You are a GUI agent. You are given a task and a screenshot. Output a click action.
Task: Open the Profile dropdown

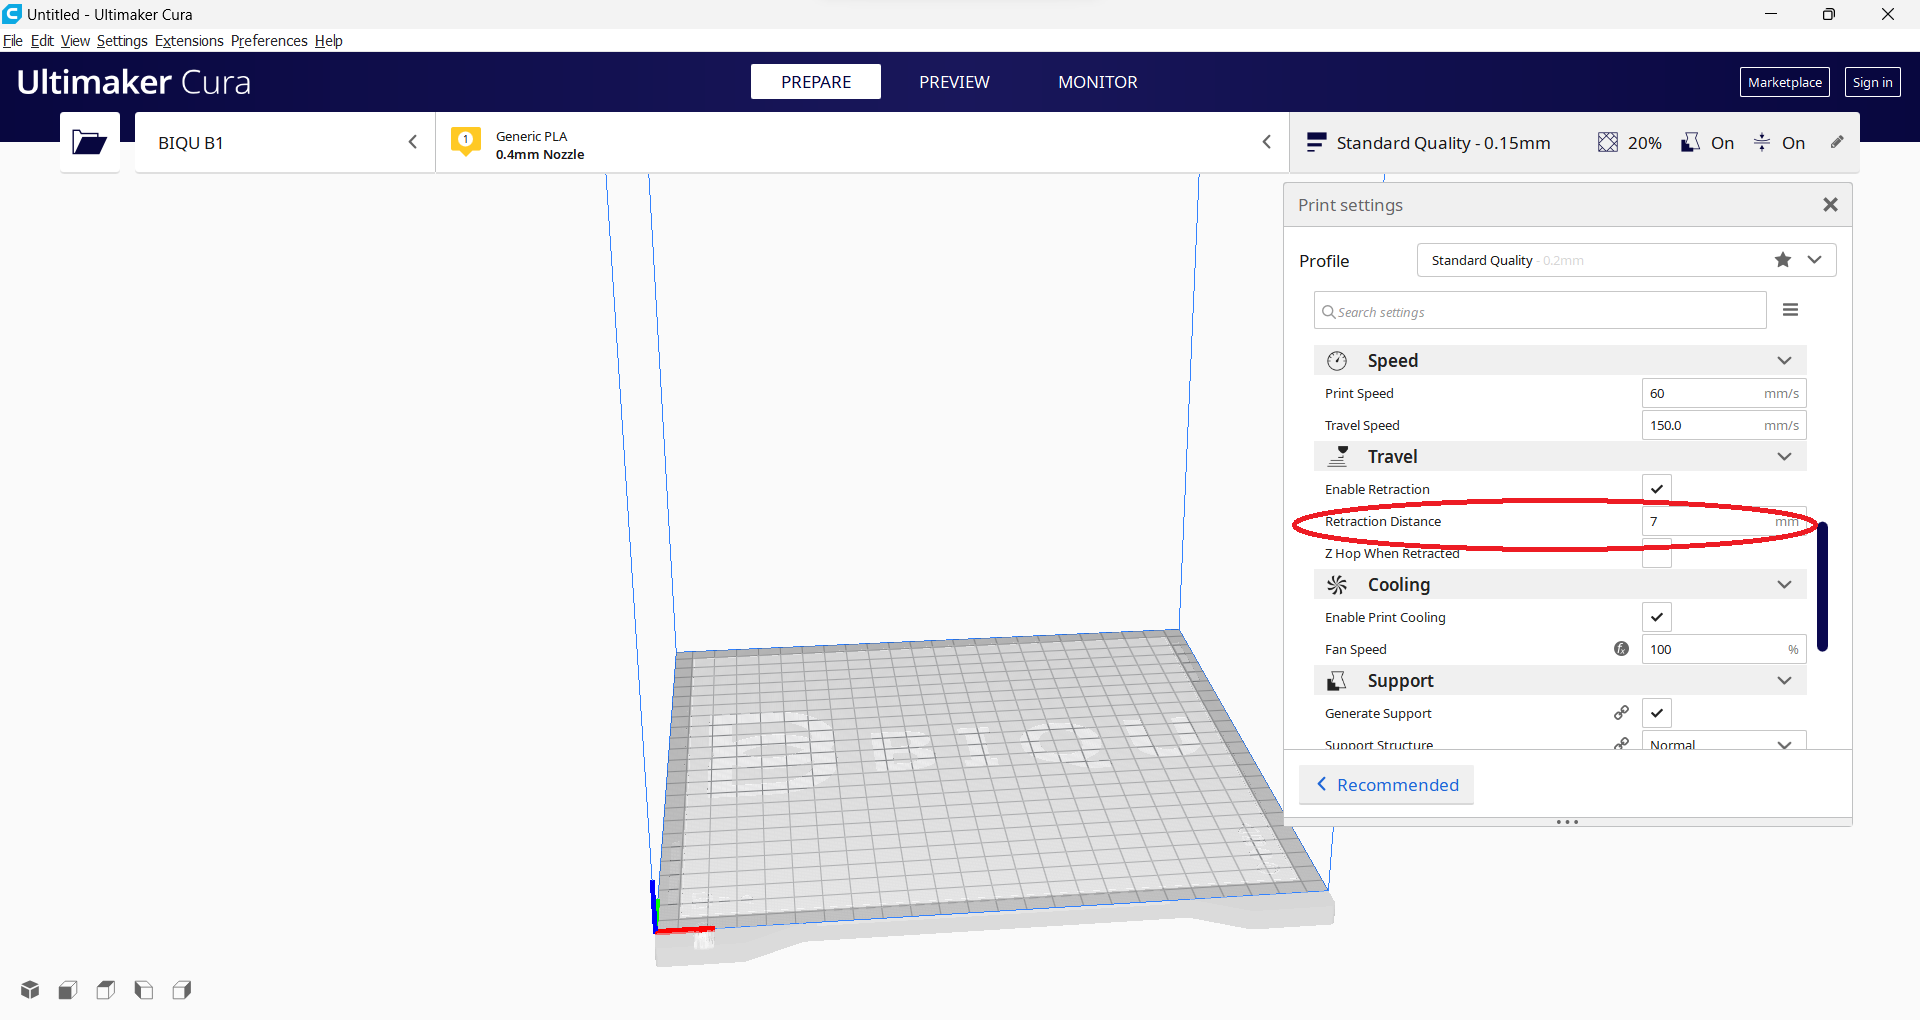click(x=1626, y=260)
